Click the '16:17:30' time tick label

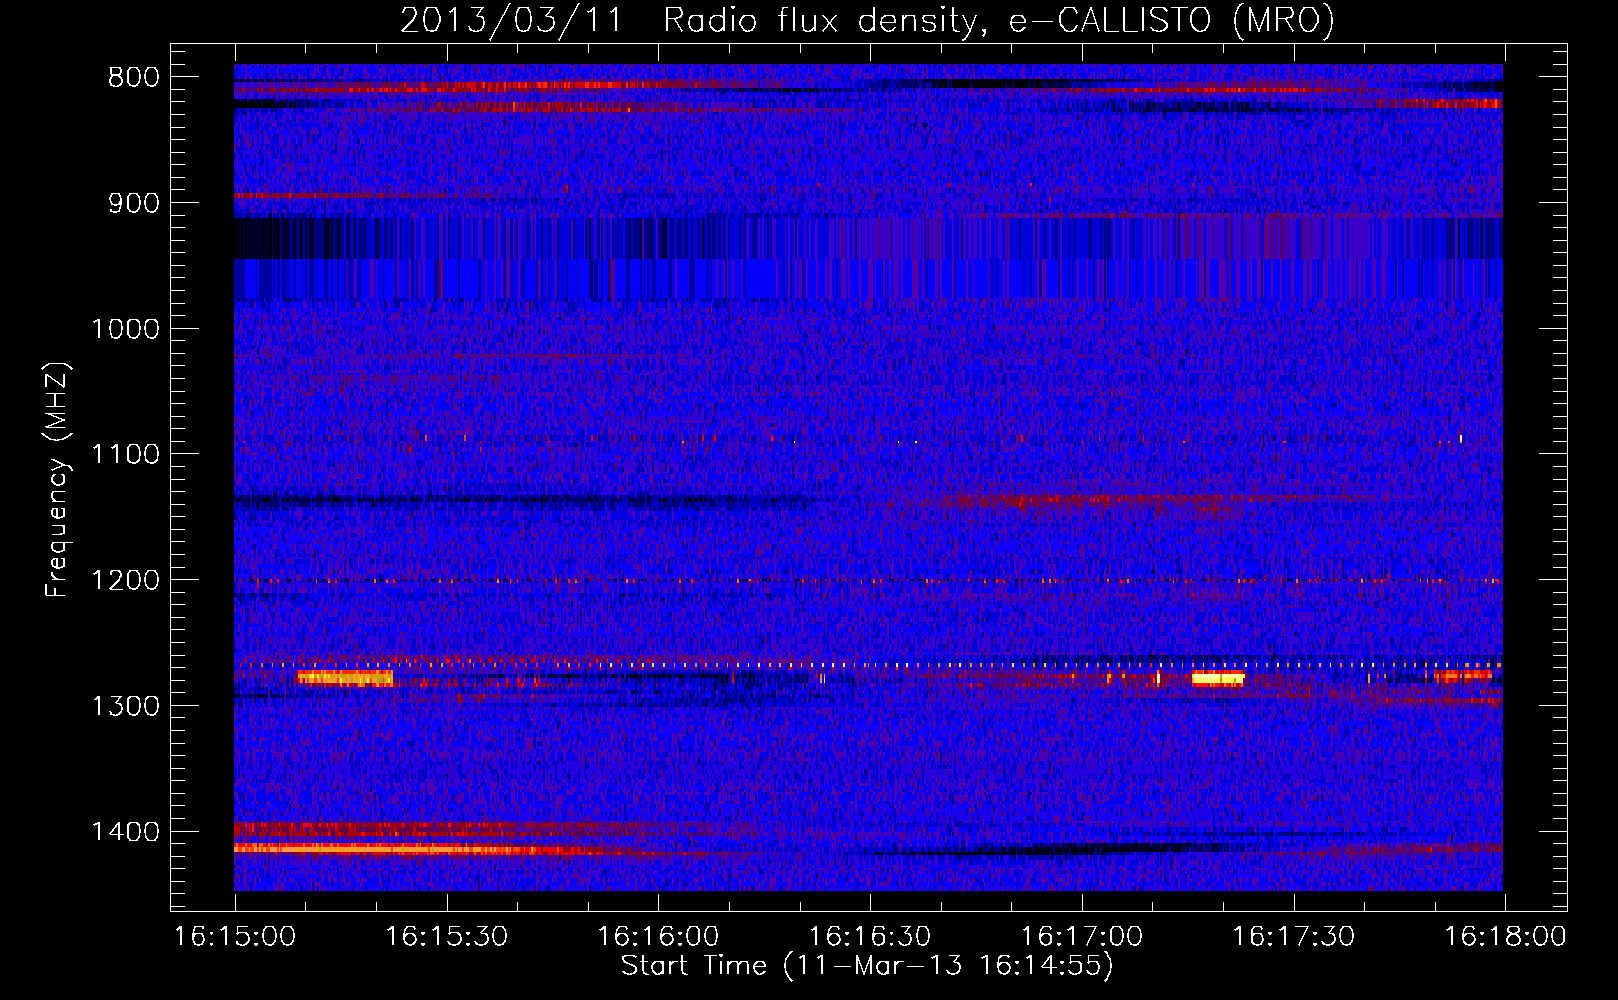pyautogui.click(x=1293, y=937)
